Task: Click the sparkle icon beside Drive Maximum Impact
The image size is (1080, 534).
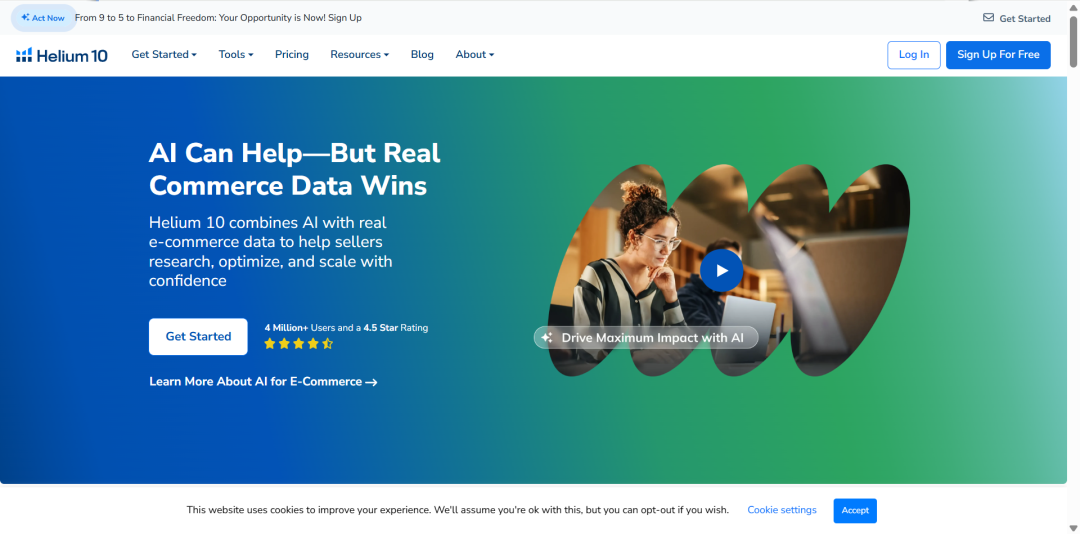Action: (x=547, y=338)
